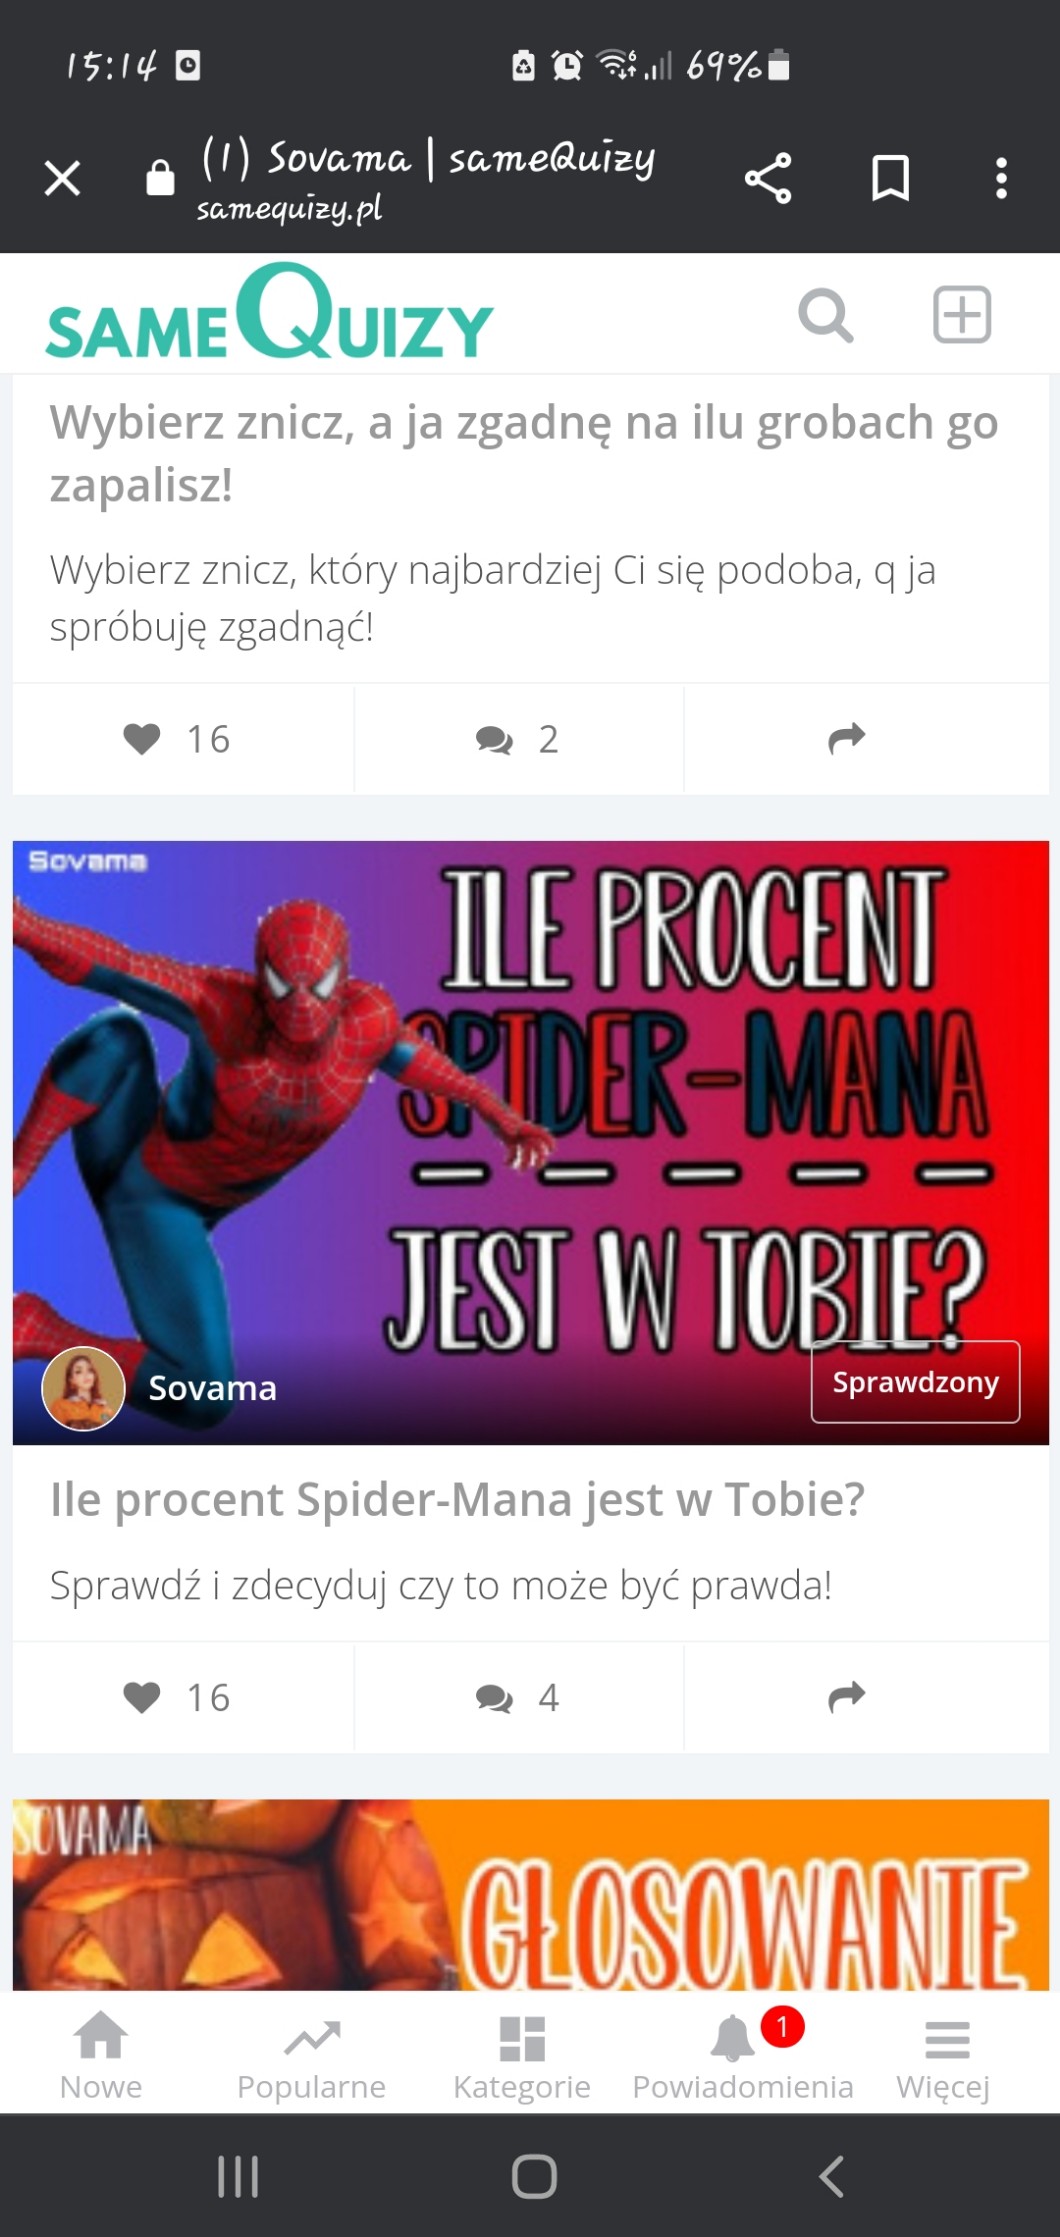Image resolution: width=1060 pixels, height=2237 pixels.
Task: Open the 'Wybierz znicz' quiz title link
Action: pyautogui.click(x=524, y=453)
